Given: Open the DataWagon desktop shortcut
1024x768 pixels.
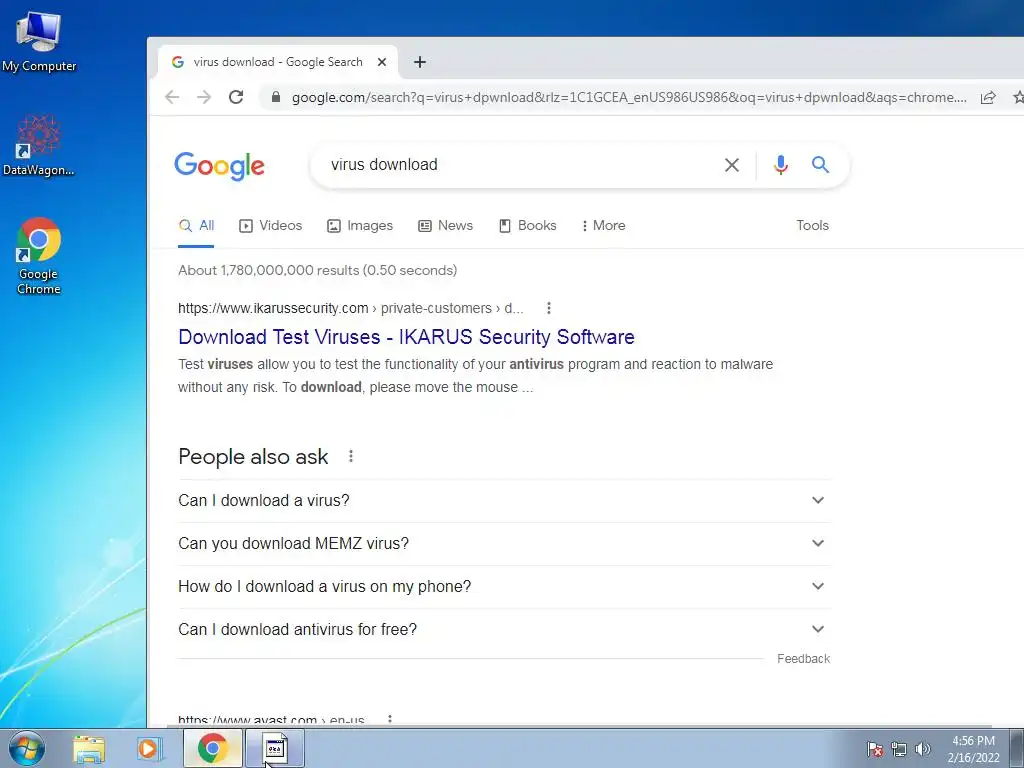Looking at the screenshot, I should point(39,145).
